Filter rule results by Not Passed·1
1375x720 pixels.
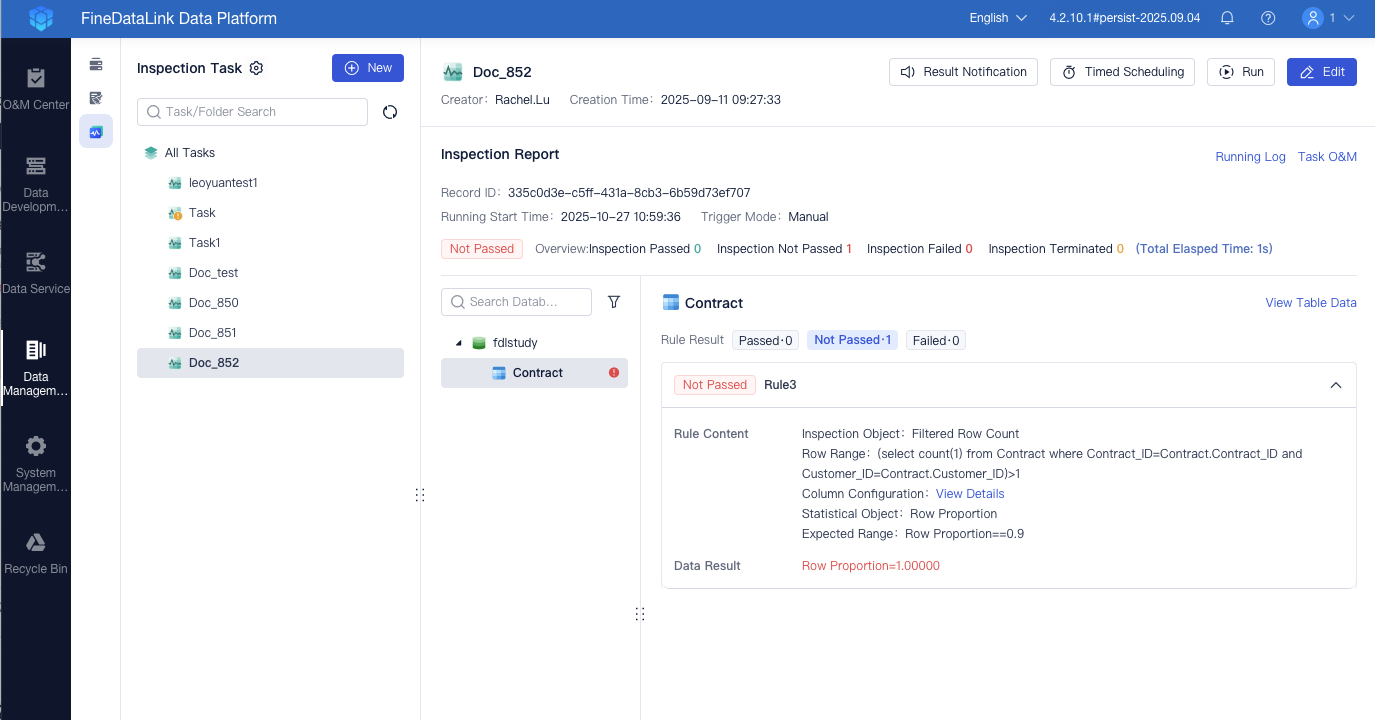pos(852,340)
